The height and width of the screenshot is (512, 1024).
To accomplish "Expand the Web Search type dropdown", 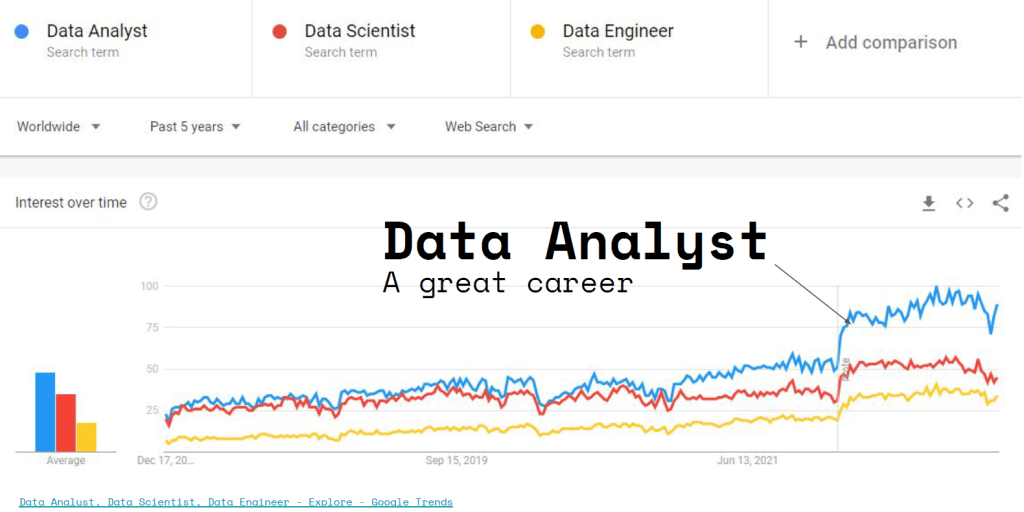I will [489, 127].
